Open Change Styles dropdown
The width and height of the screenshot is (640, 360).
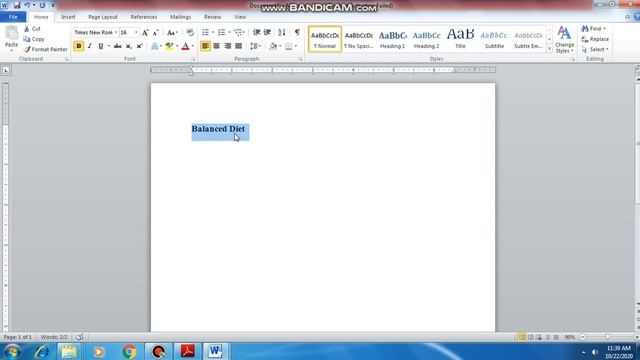tap(564, 40)
